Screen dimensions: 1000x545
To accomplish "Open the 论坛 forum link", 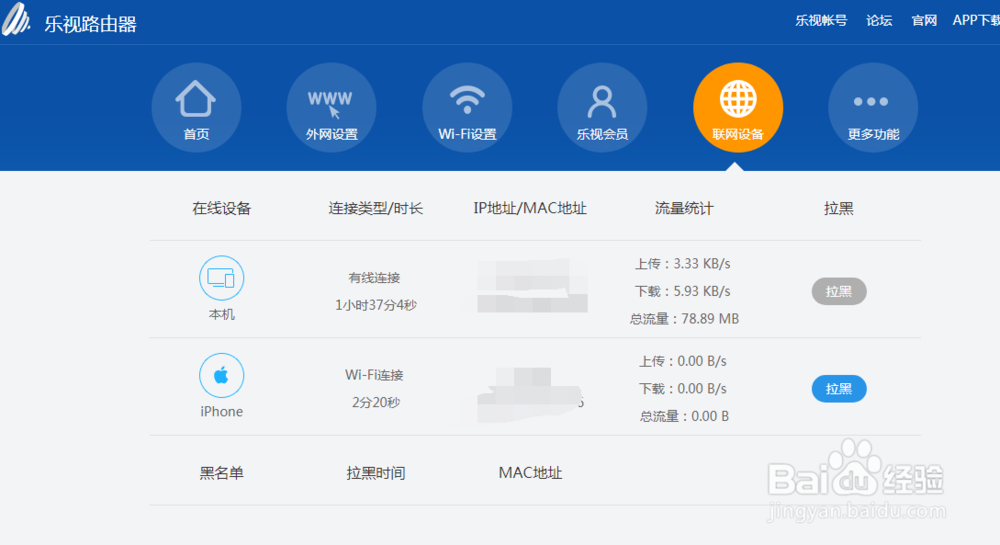I will [879, 20].
